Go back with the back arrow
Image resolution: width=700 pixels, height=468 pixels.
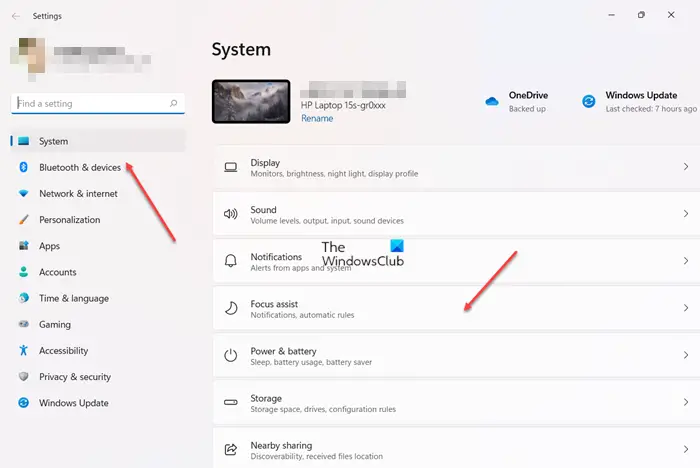[16, 16]
